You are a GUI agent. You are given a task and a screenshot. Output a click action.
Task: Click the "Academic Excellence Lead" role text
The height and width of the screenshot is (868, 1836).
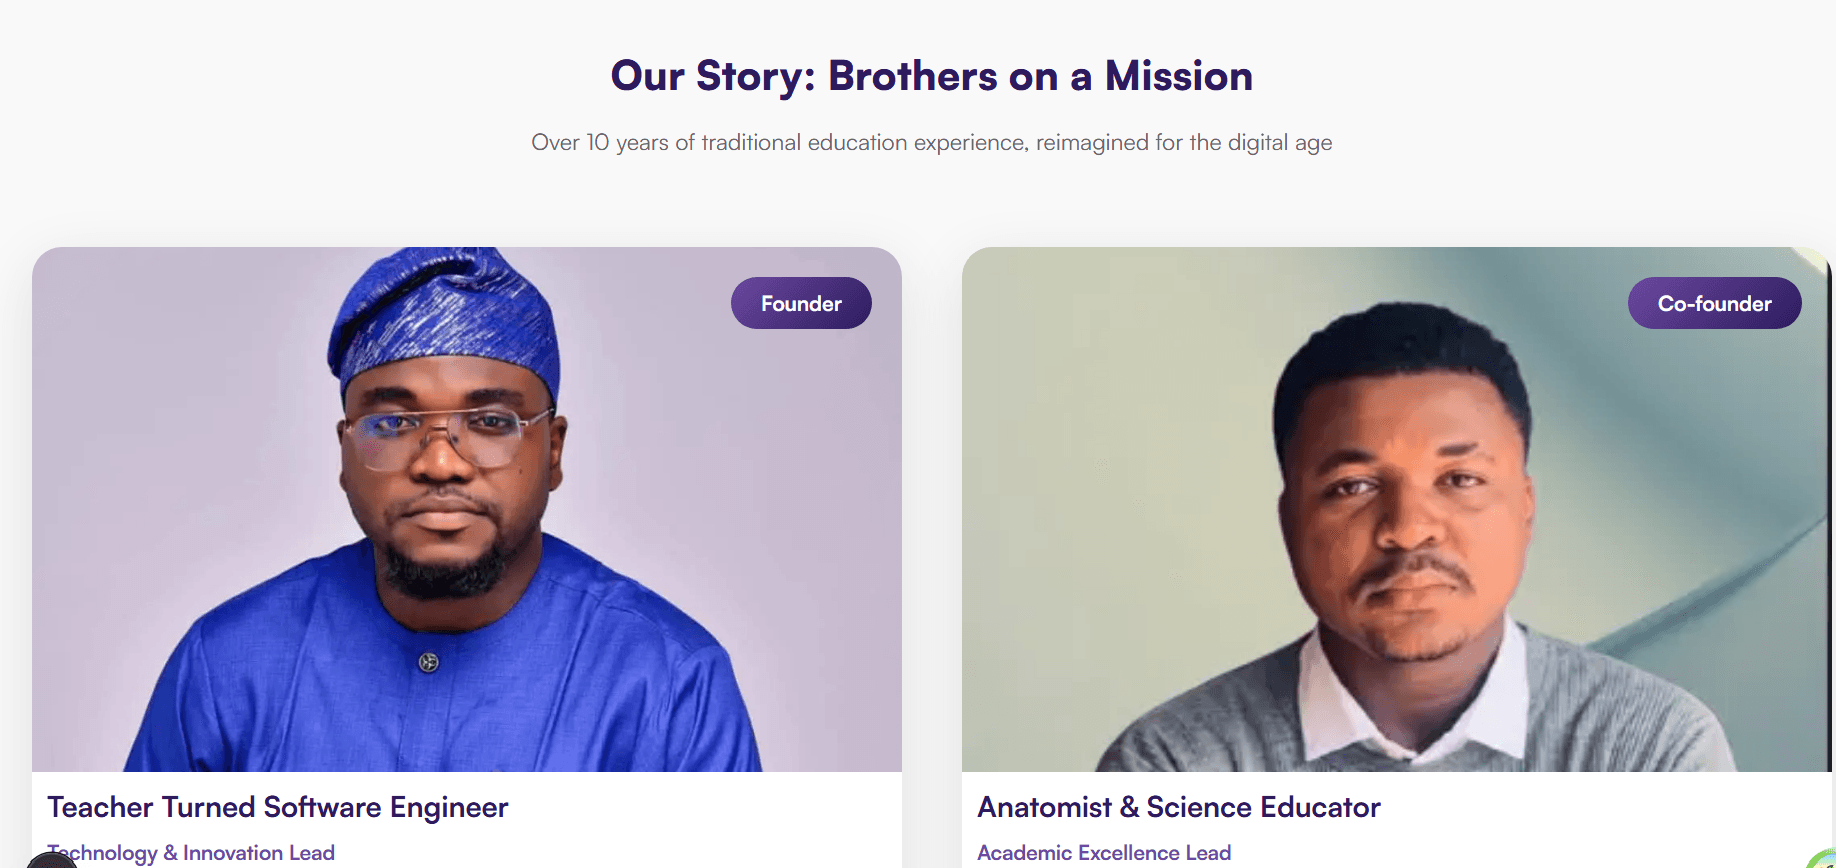(x=1103, y=853)
